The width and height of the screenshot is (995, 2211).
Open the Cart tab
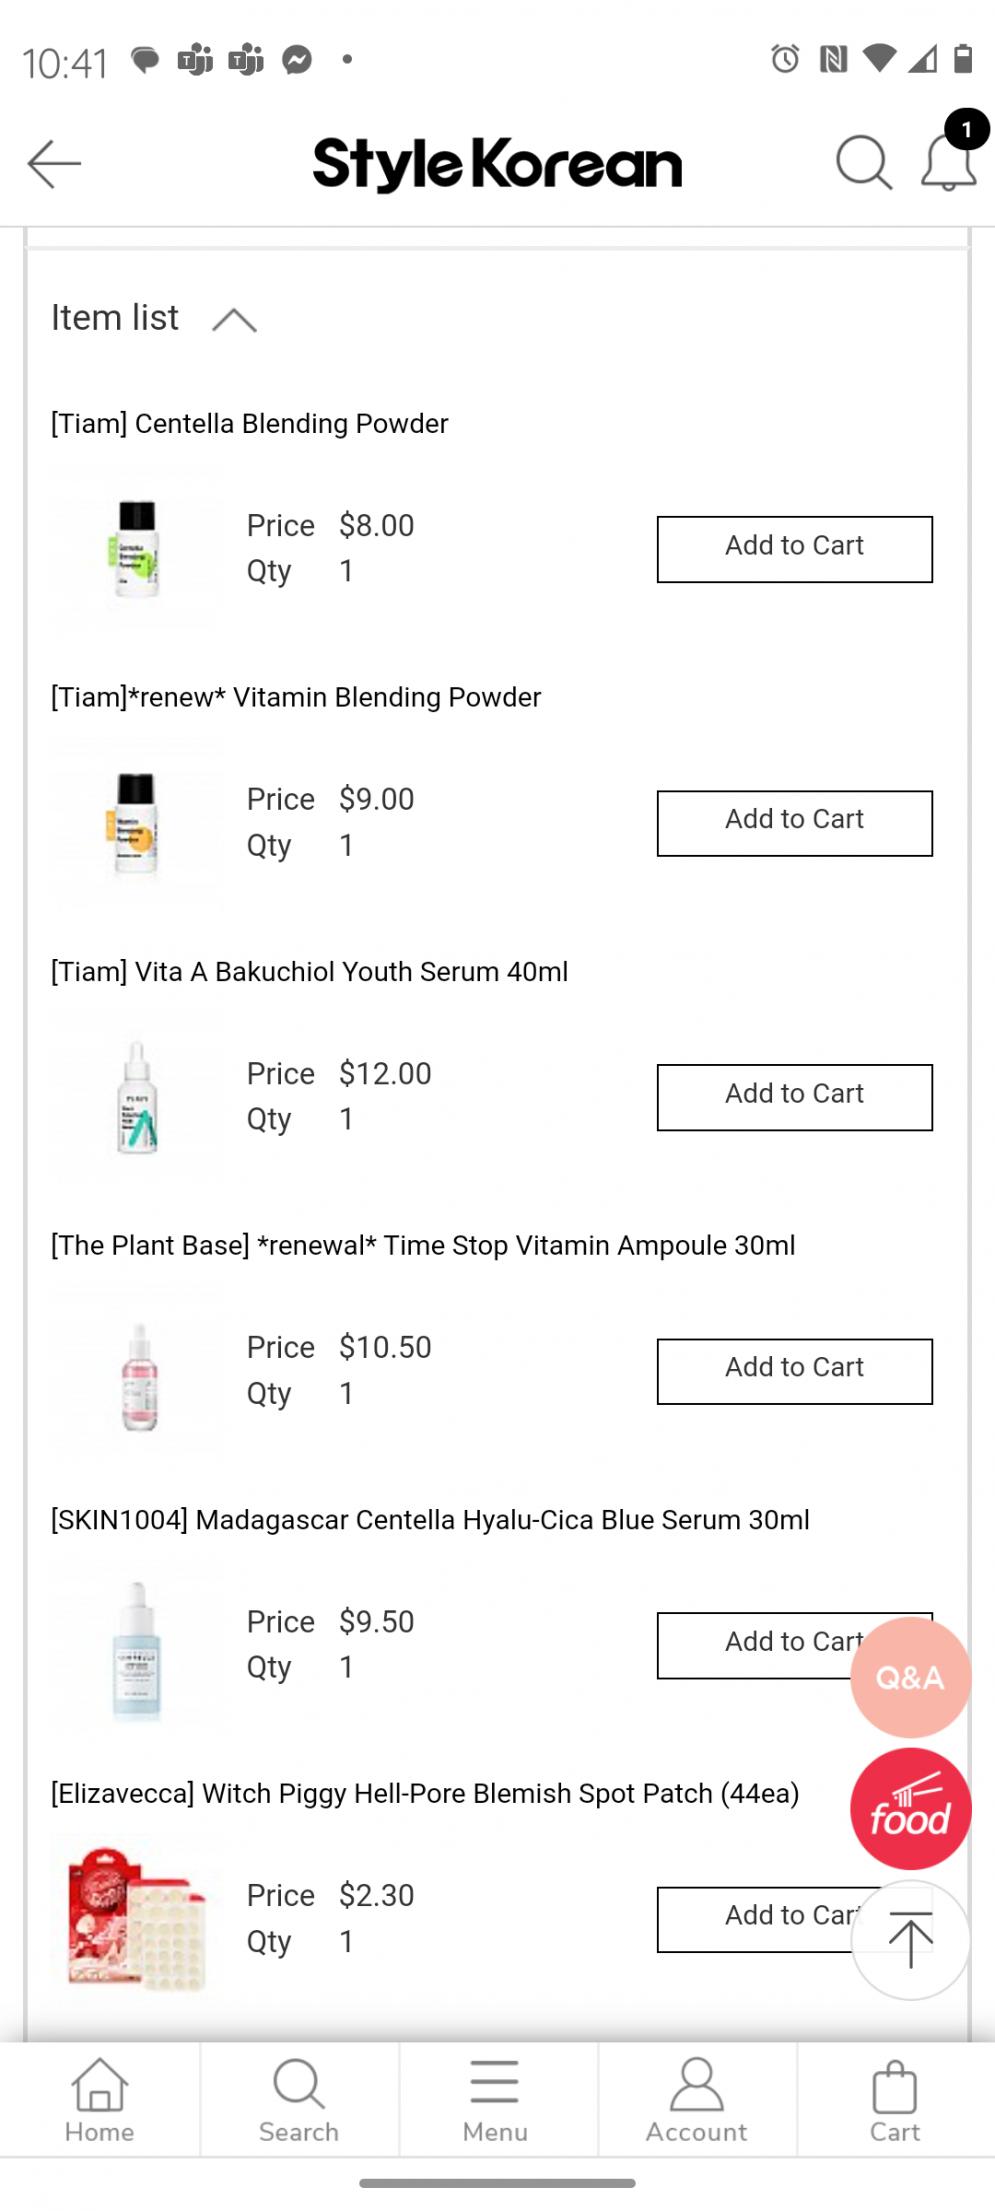(894, 2099)
